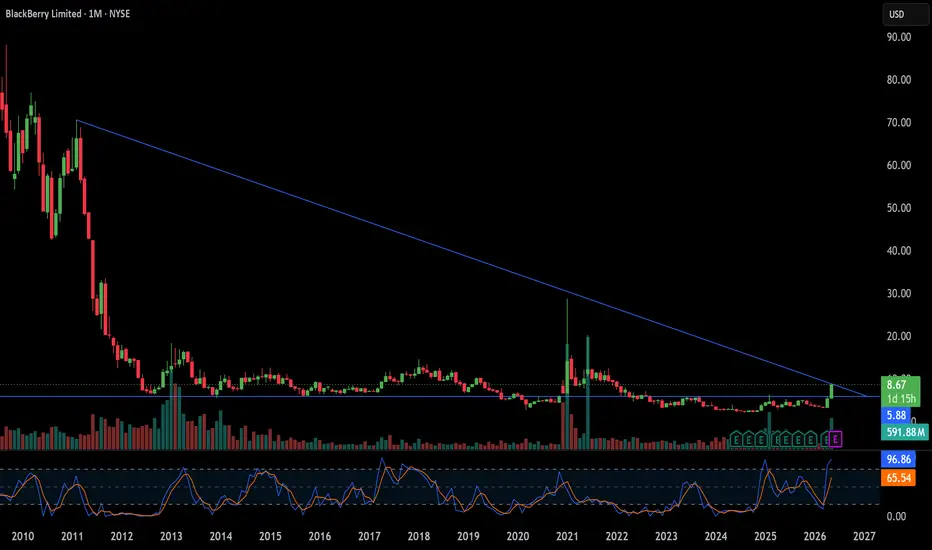
Task: Click the purple upcoming earnings E marker
Action: [x=836, y=439]
